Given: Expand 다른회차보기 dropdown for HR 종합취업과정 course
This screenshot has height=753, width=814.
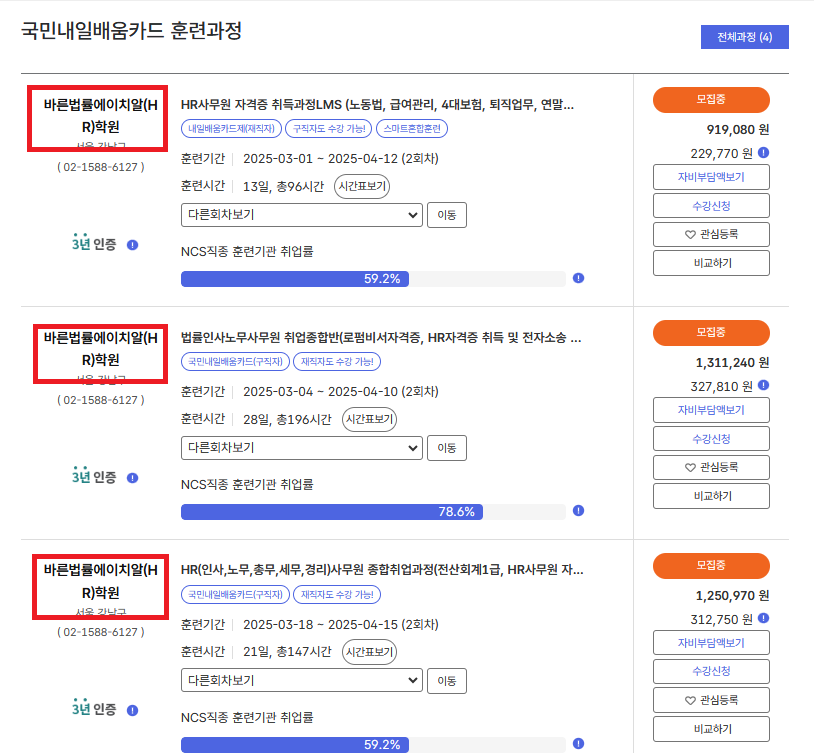Looking at the screenshot, I should click(x=302, y=681).
